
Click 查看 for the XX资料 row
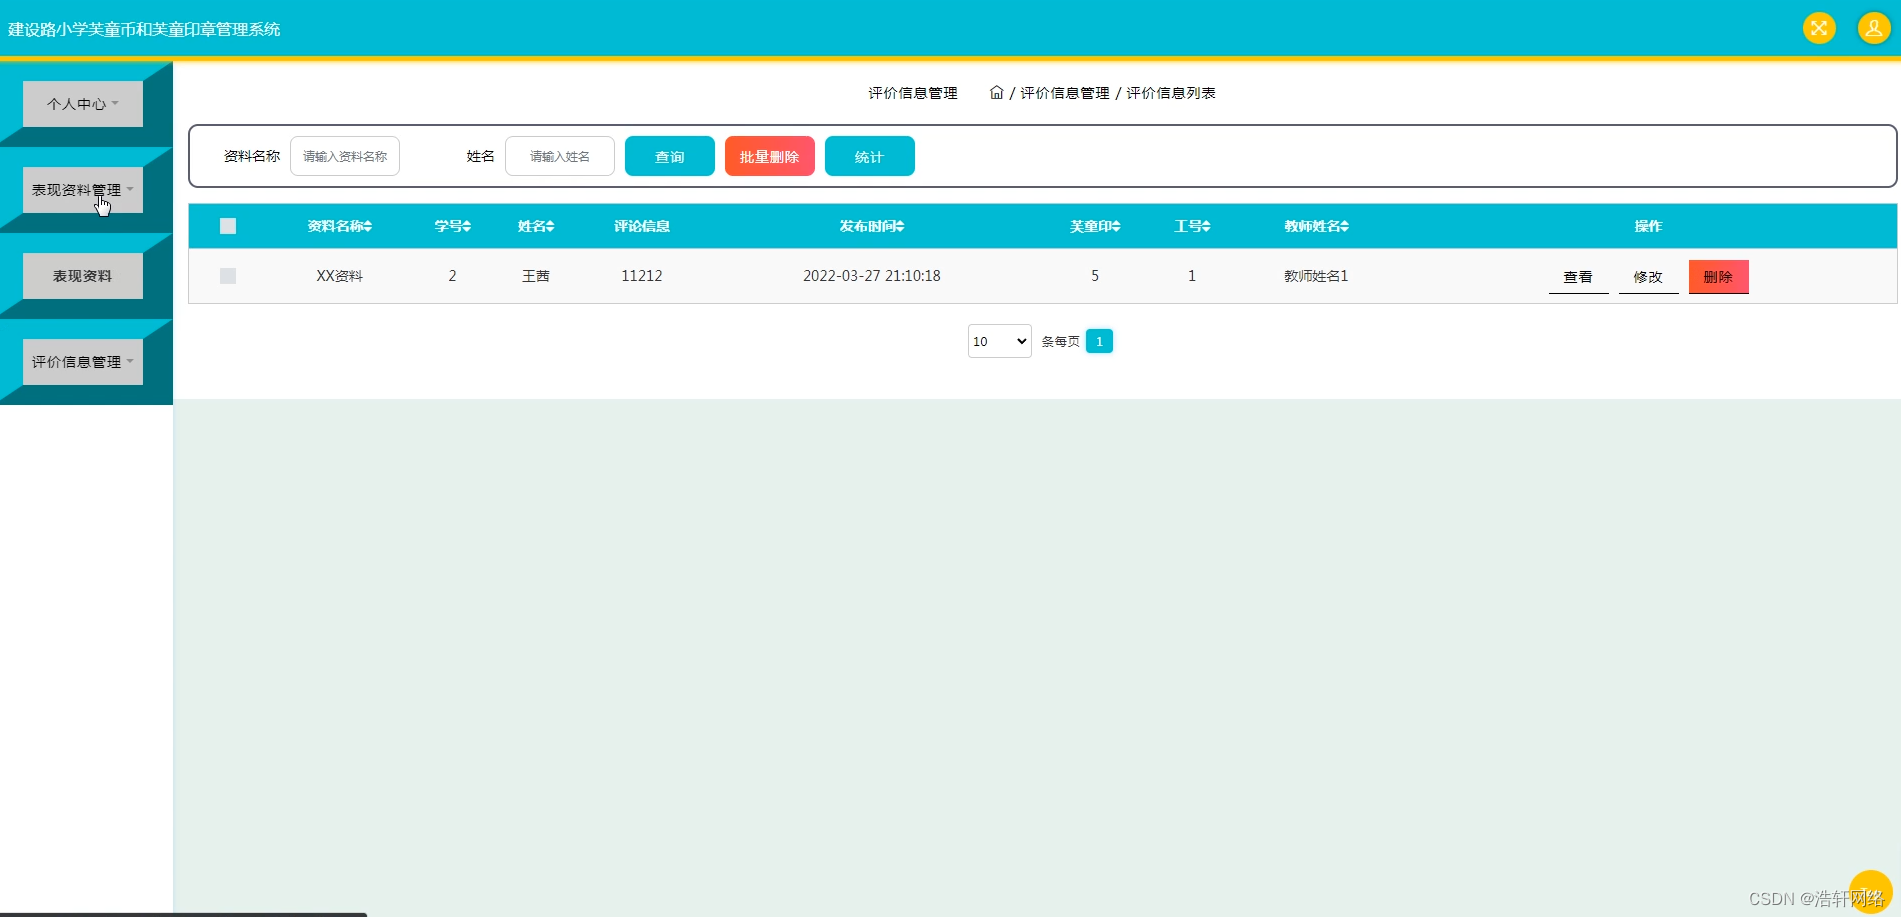1578,277
